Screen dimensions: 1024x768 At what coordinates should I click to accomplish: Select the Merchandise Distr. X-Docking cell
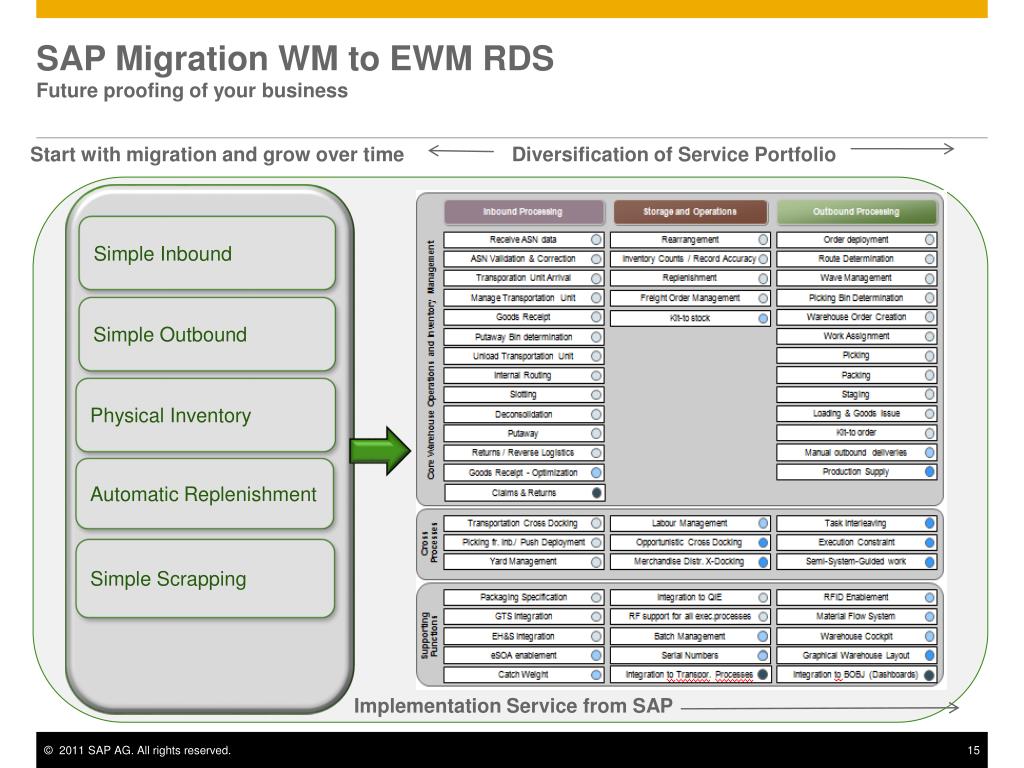690,562
